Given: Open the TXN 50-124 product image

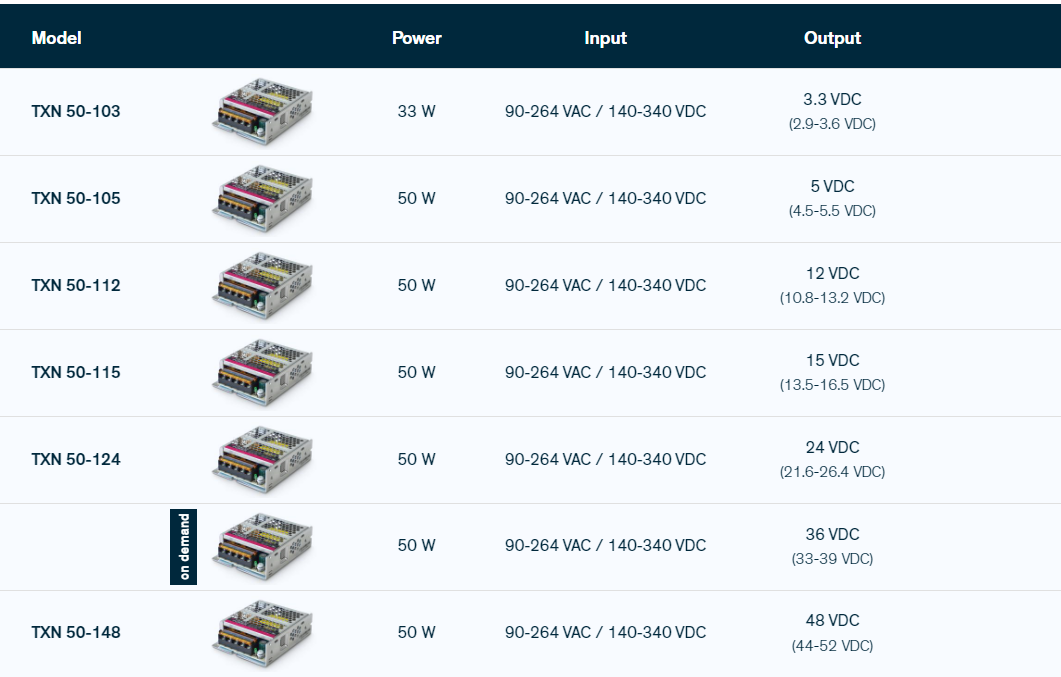Looking at the screenshot, I should [x=262, y=460].
